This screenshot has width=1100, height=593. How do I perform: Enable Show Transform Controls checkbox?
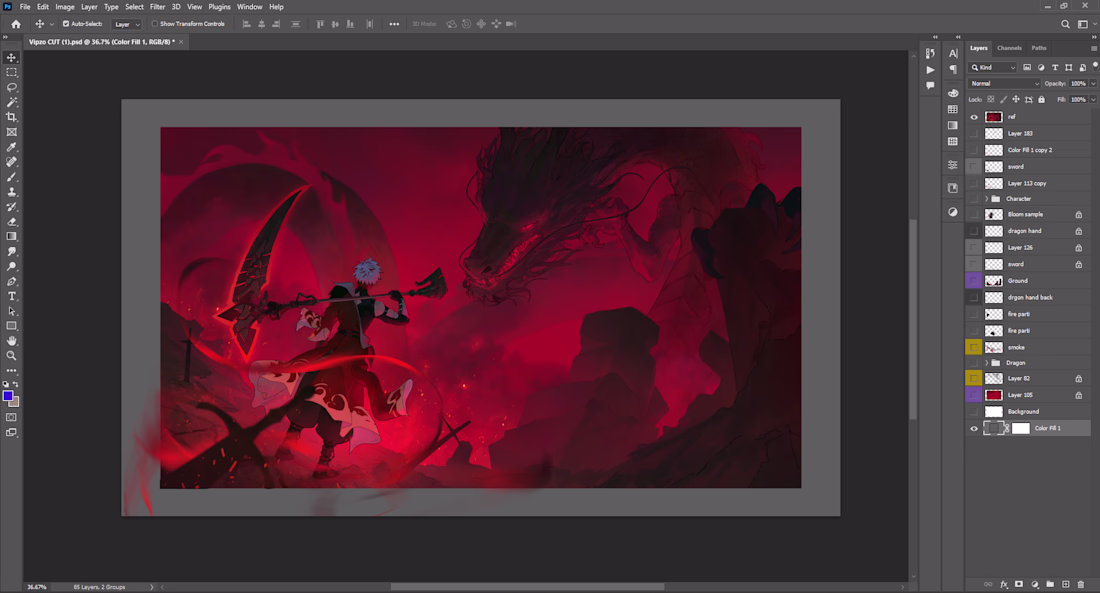pos(155,24)
